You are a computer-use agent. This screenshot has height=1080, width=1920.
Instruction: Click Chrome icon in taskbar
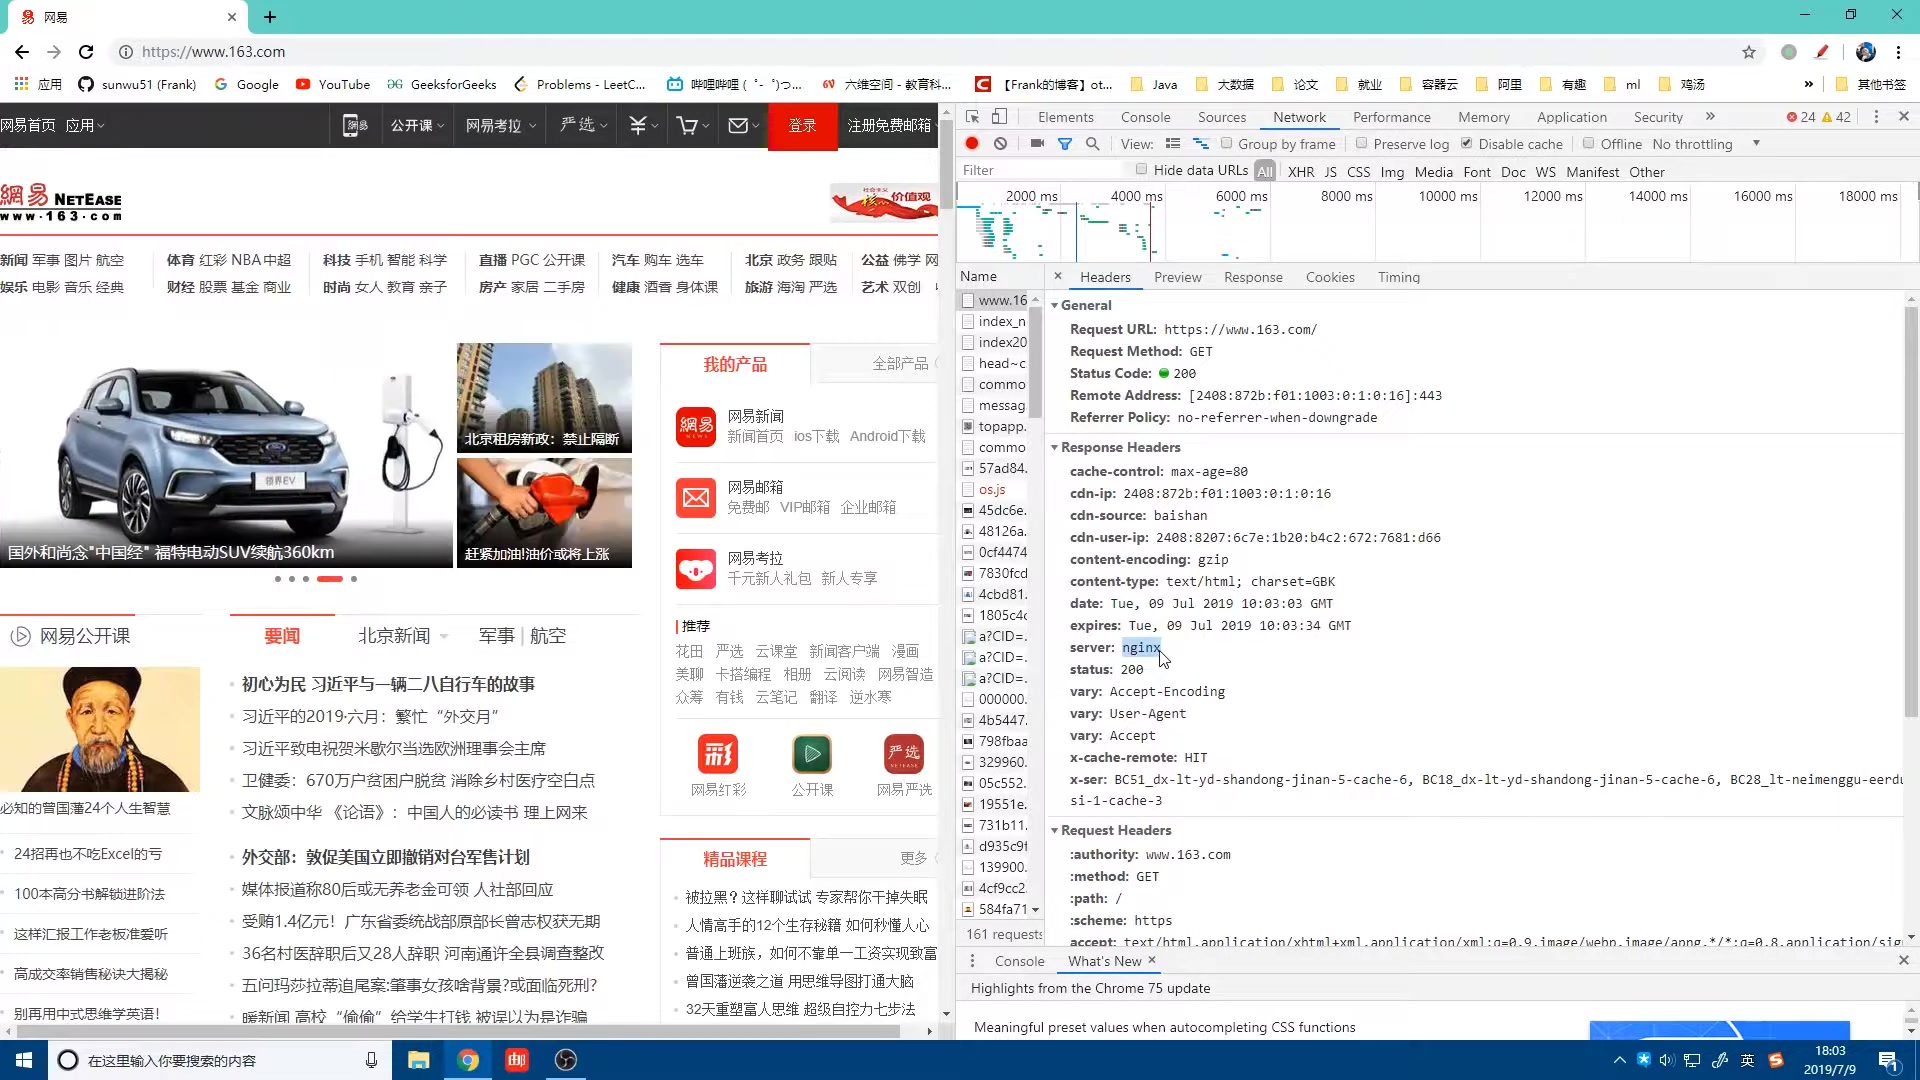[x=468, y=1060]
